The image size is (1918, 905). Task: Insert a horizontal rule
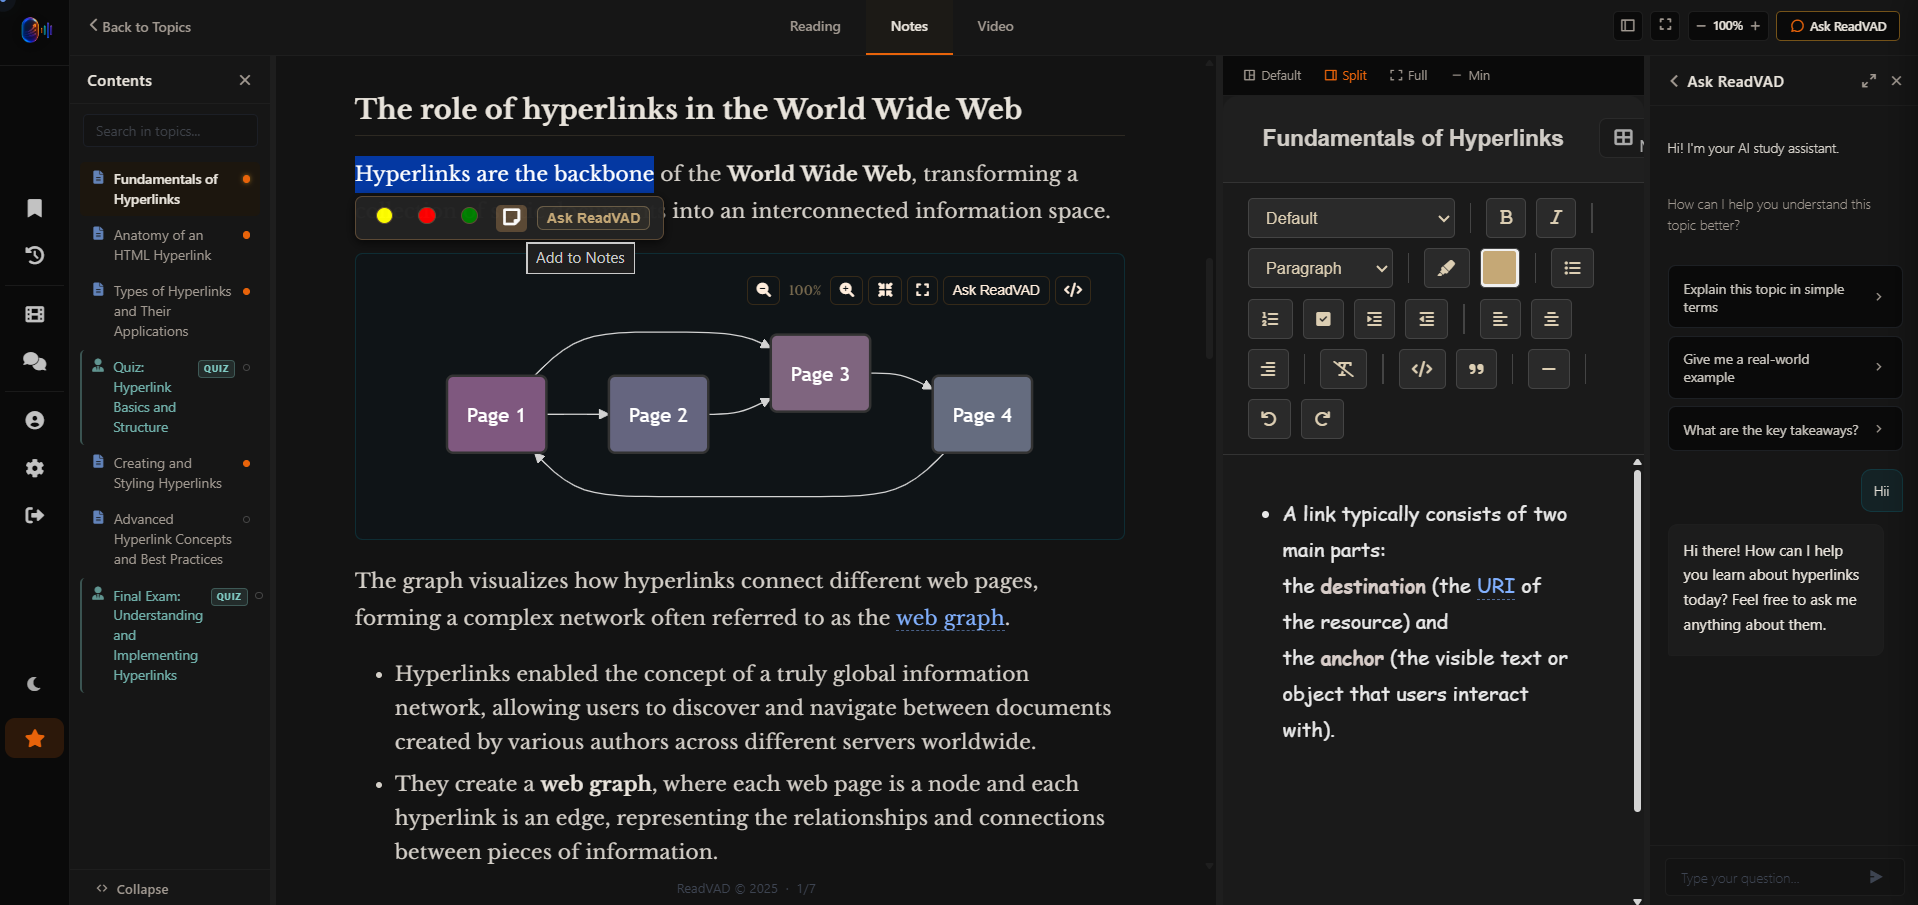[1548, 369]
